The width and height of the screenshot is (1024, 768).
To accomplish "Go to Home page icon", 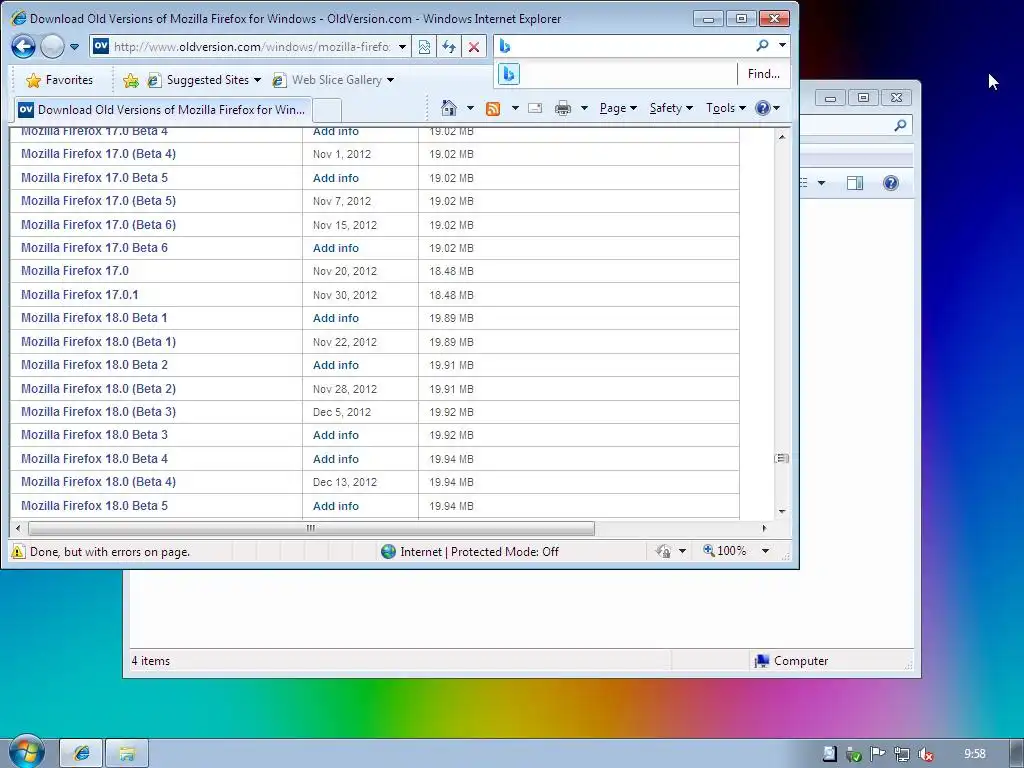I will point(449,108).
